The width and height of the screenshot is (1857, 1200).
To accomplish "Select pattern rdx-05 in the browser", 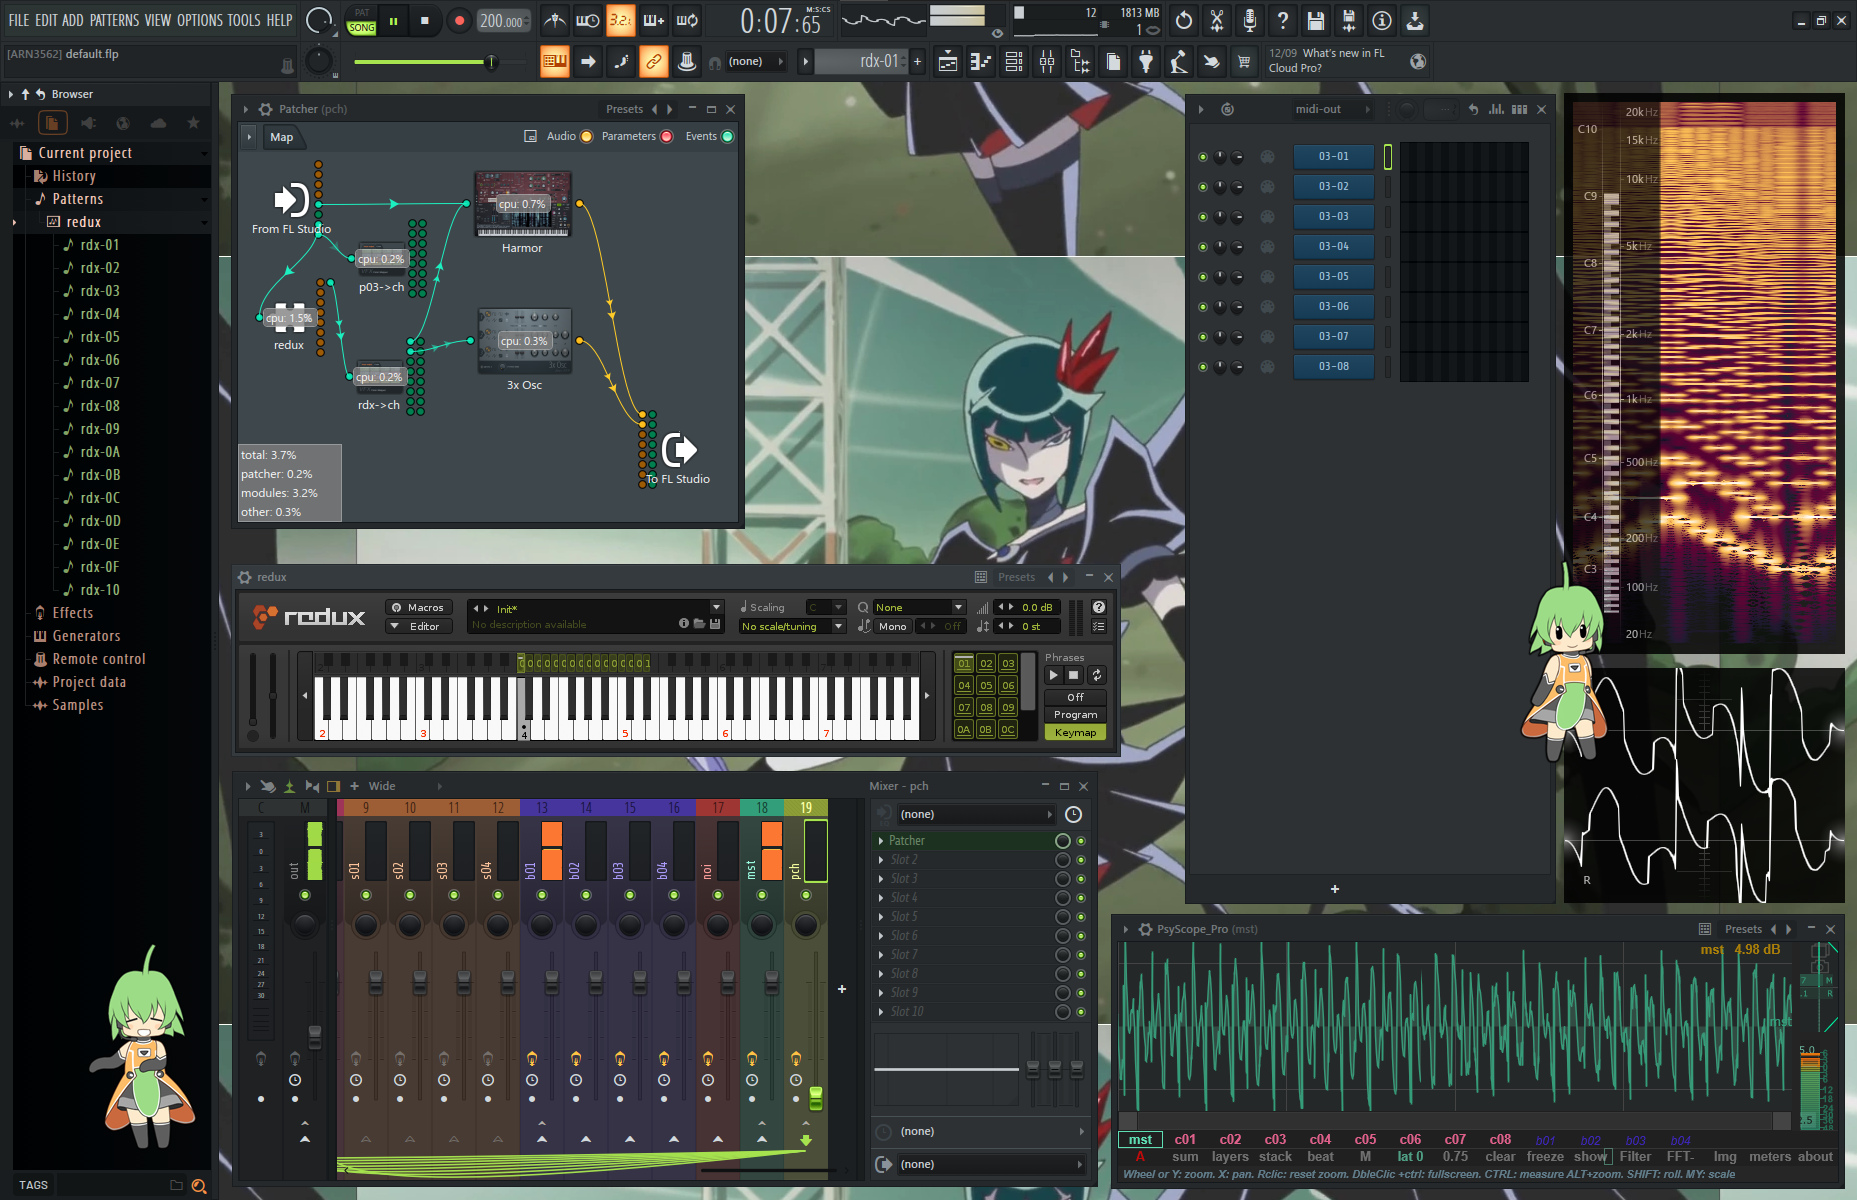I will (x=99, y=337).
